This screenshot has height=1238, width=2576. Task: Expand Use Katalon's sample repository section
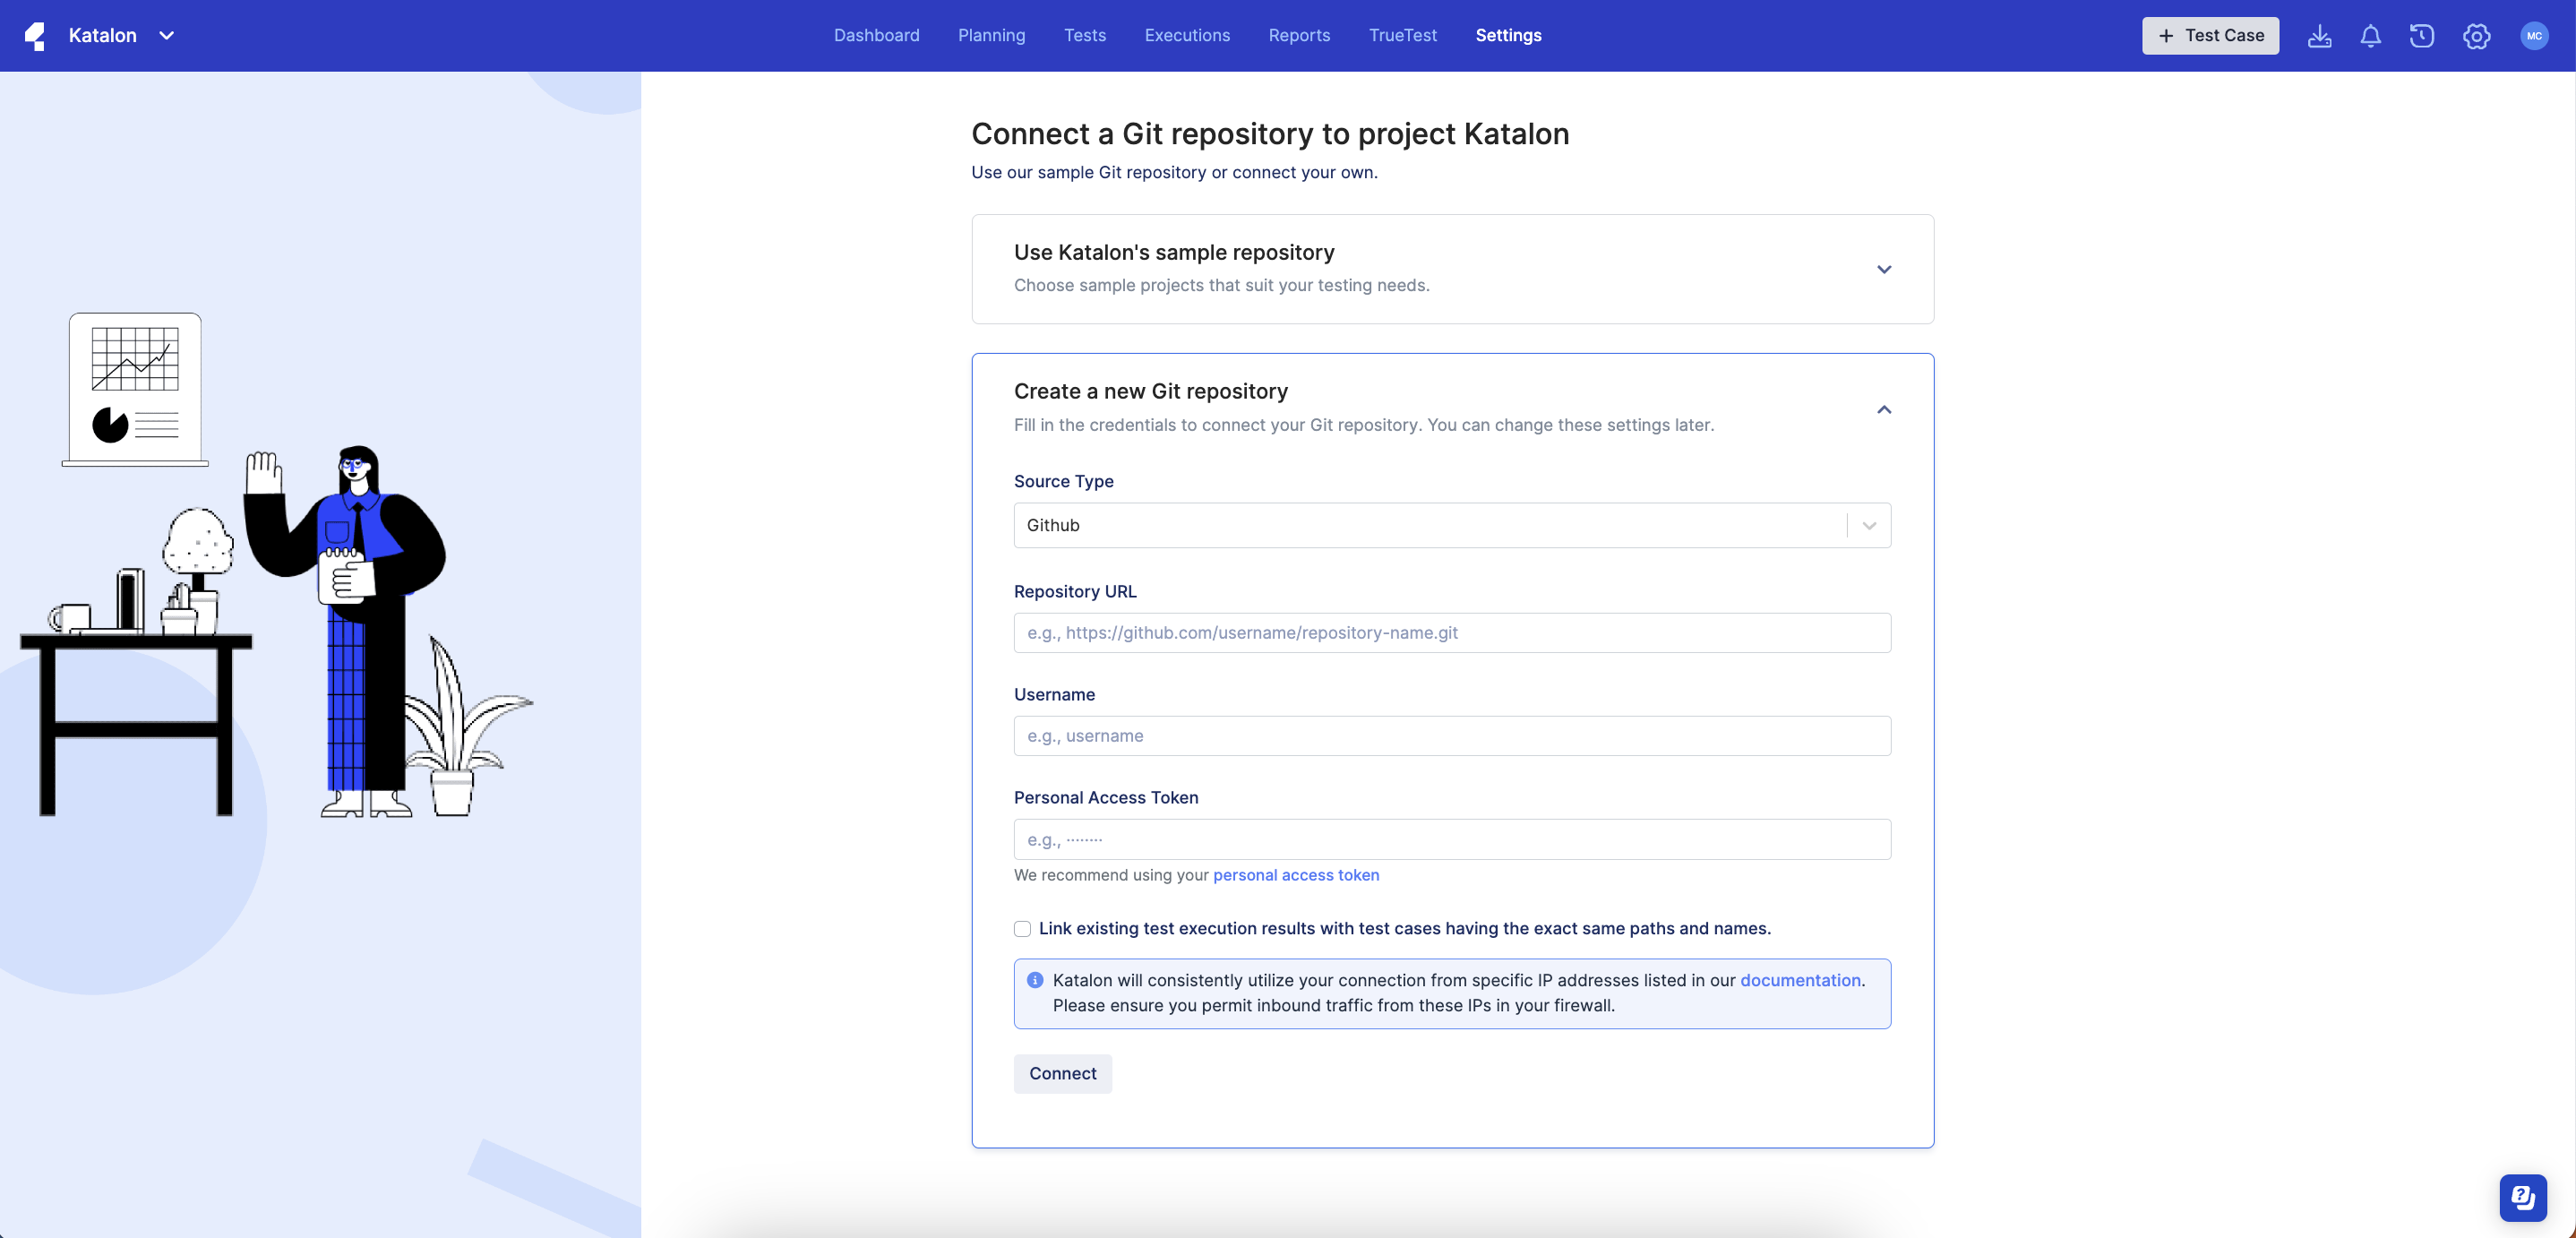click(1884, 269)
